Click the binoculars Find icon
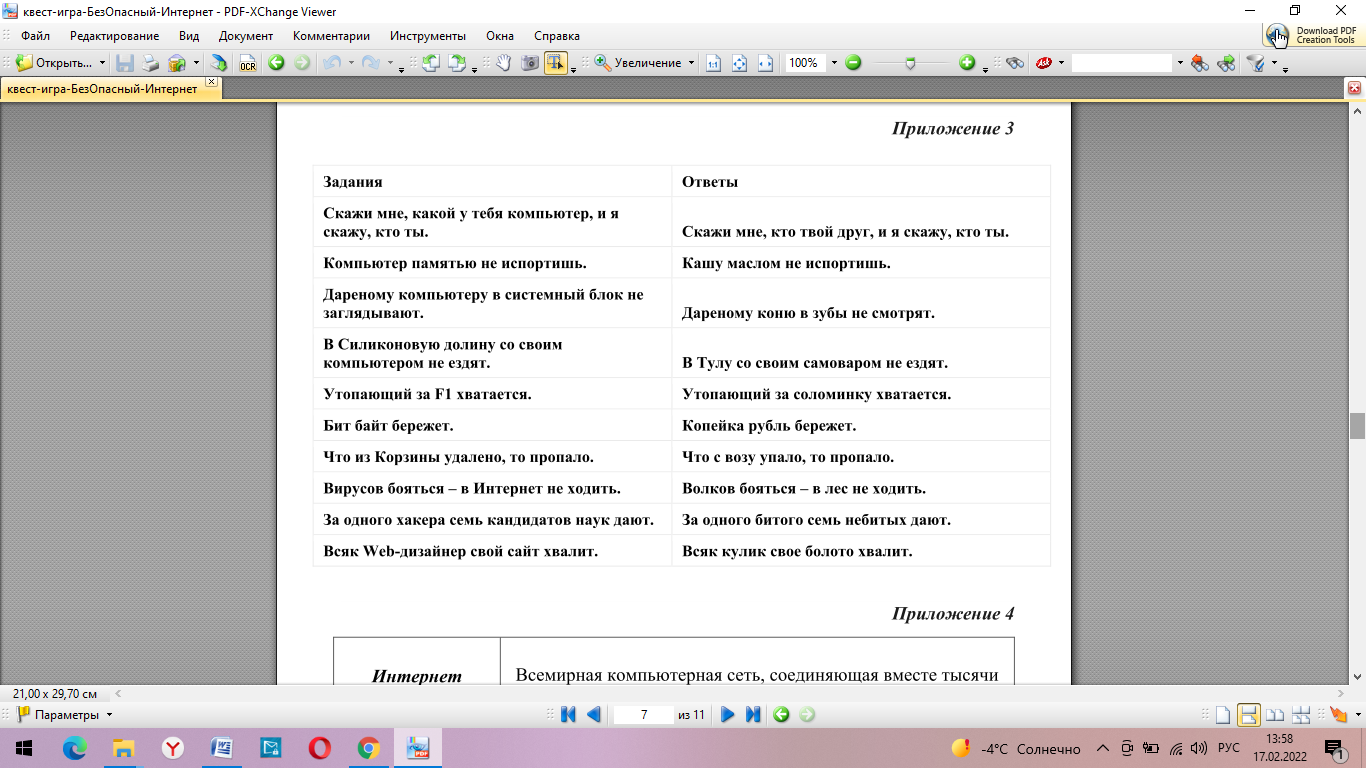 coord(1015,63)
